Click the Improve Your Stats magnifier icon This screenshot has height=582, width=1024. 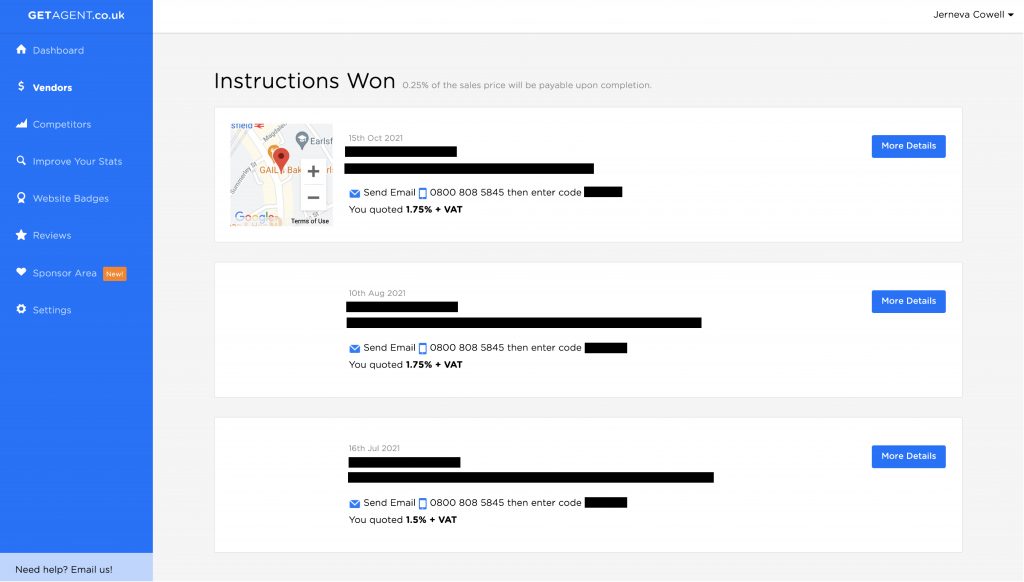click(x=21, y=161)
